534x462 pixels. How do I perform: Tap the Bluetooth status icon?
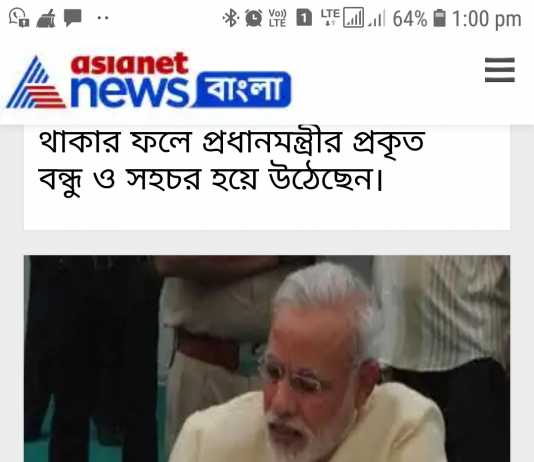click(230, 18)
